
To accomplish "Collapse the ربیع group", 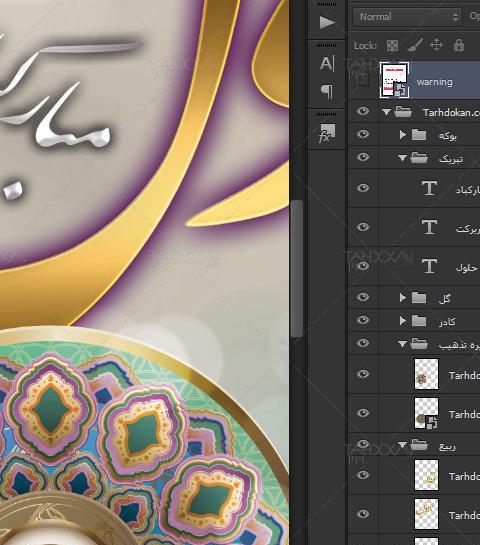I will 402,445.
